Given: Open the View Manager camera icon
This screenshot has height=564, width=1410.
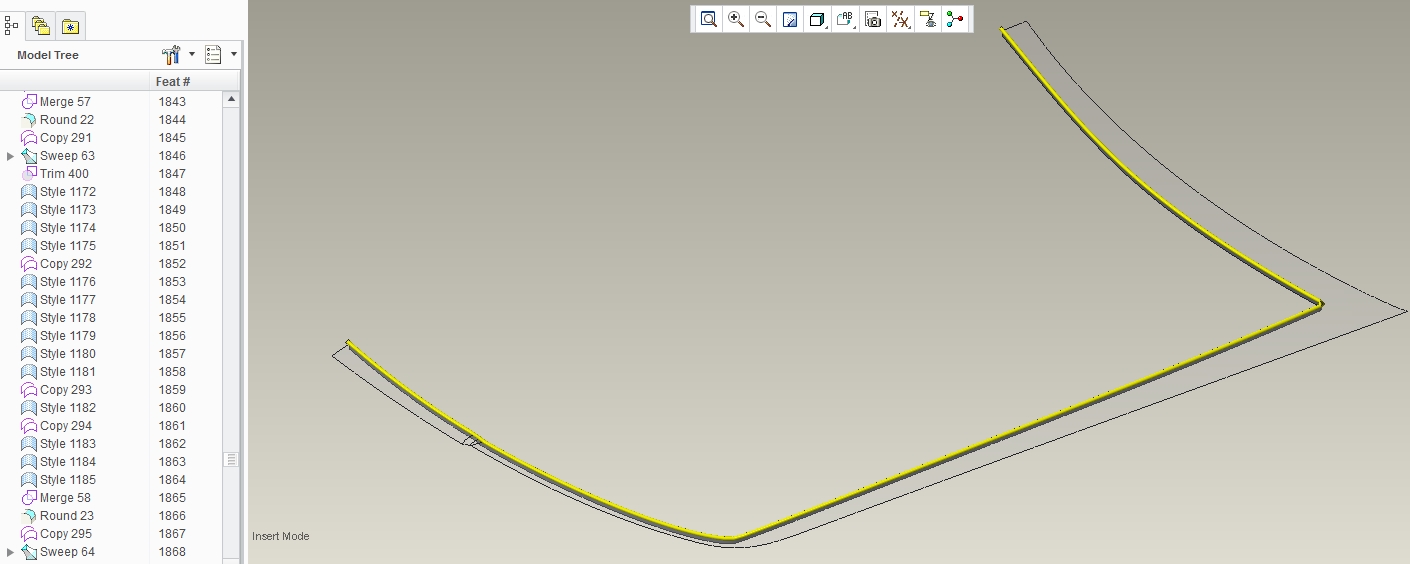Looking at the screenshot, I should (873, 19).
